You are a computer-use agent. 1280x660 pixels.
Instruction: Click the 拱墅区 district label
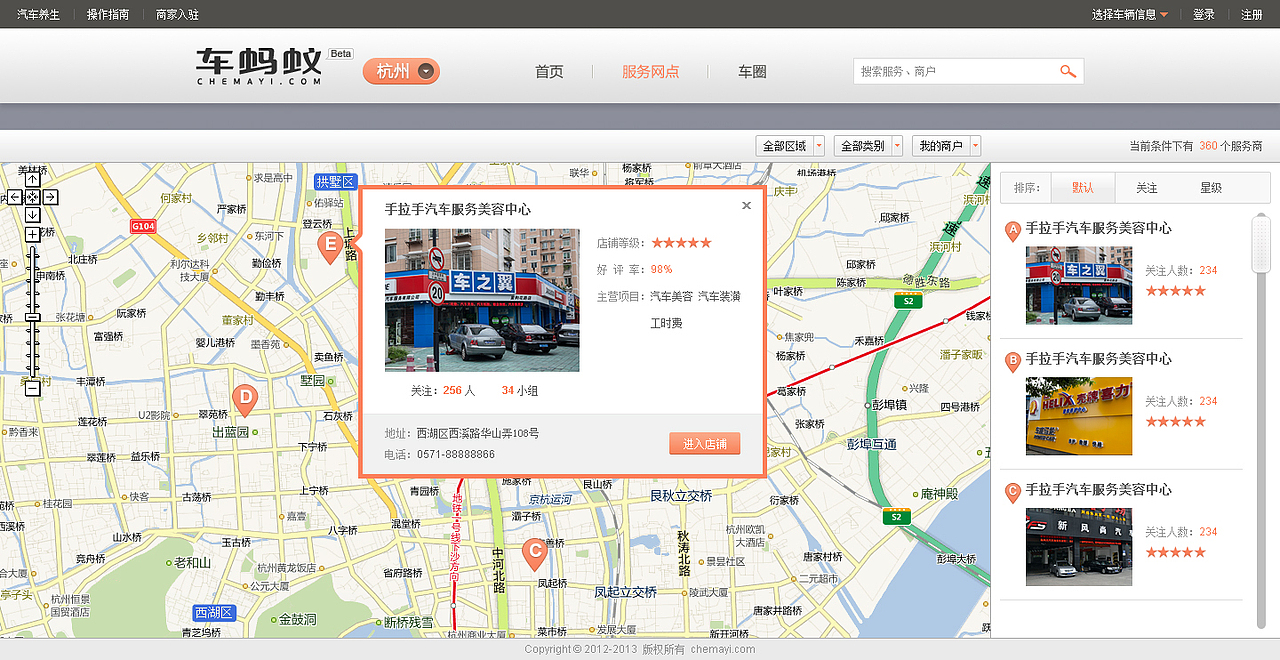coord(336,181)
